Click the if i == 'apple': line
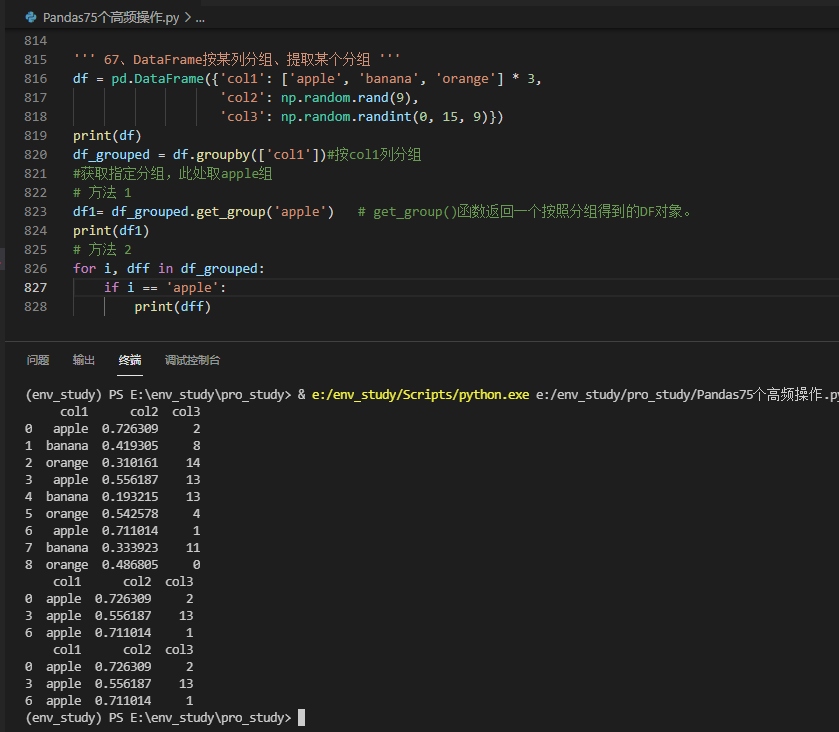This screenshot has height=732, width=839. click(x=165, y=288)
